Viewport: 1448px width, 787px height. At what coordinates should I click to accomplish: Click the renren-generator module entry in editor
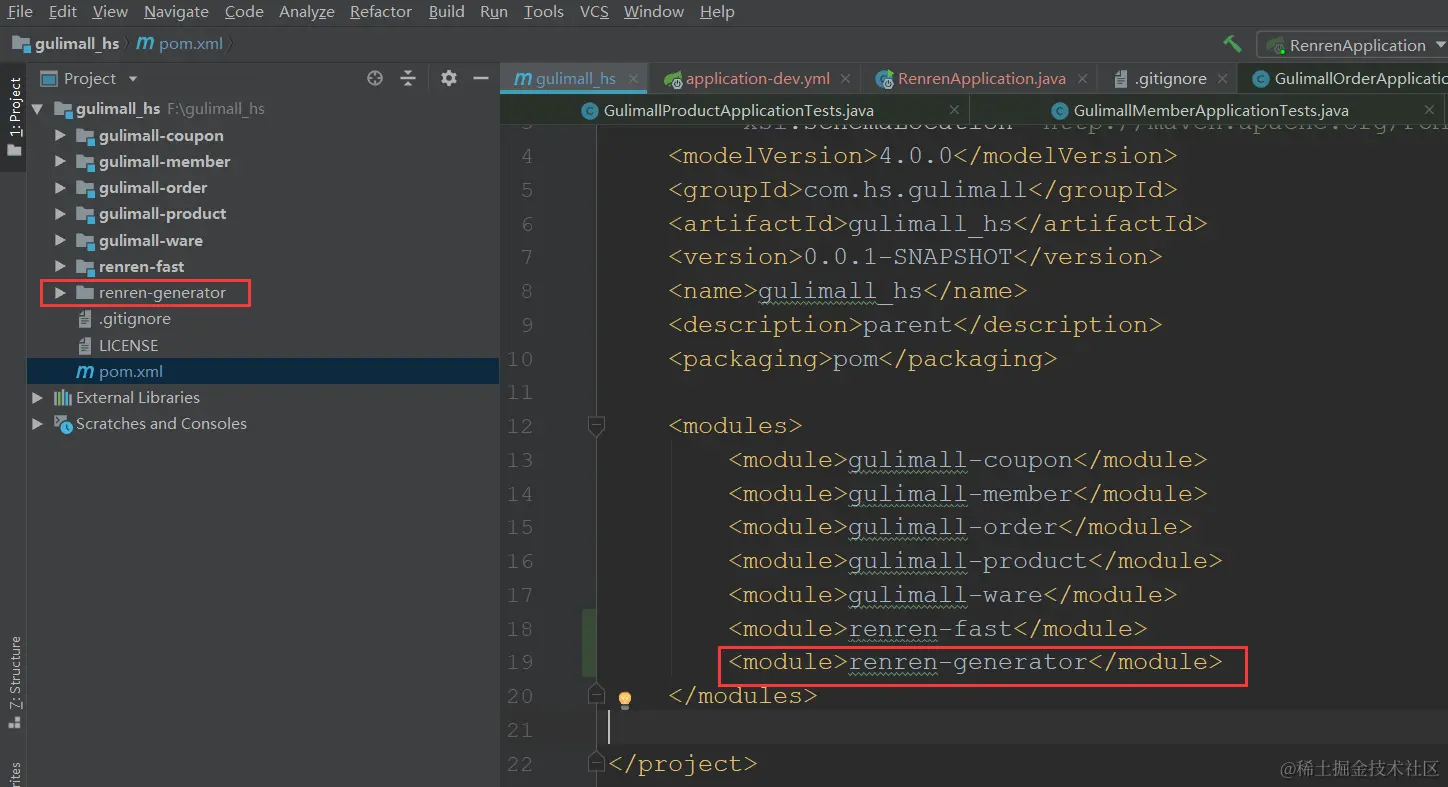(975, 662)
